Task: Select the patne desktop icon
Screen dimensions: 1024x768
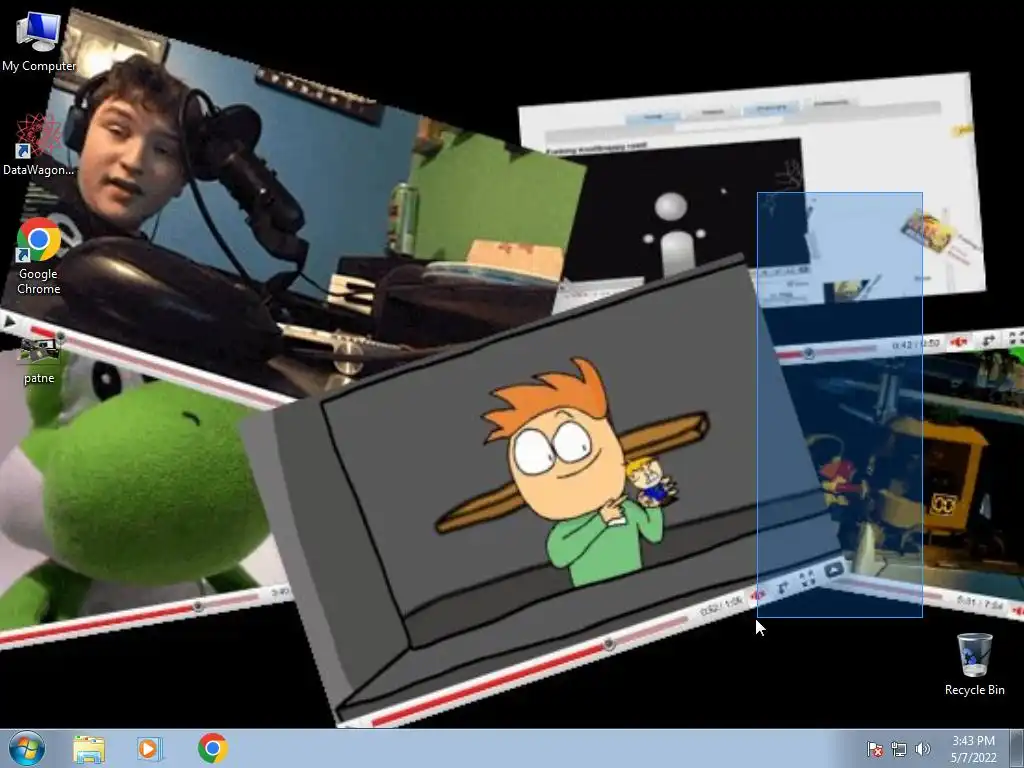Action: tap(39, 360)
